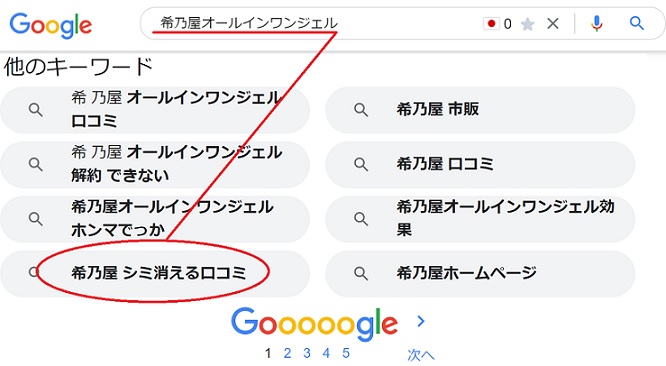Select suggestion 希乃屋オールインワンジェル効果

(480, 219)
